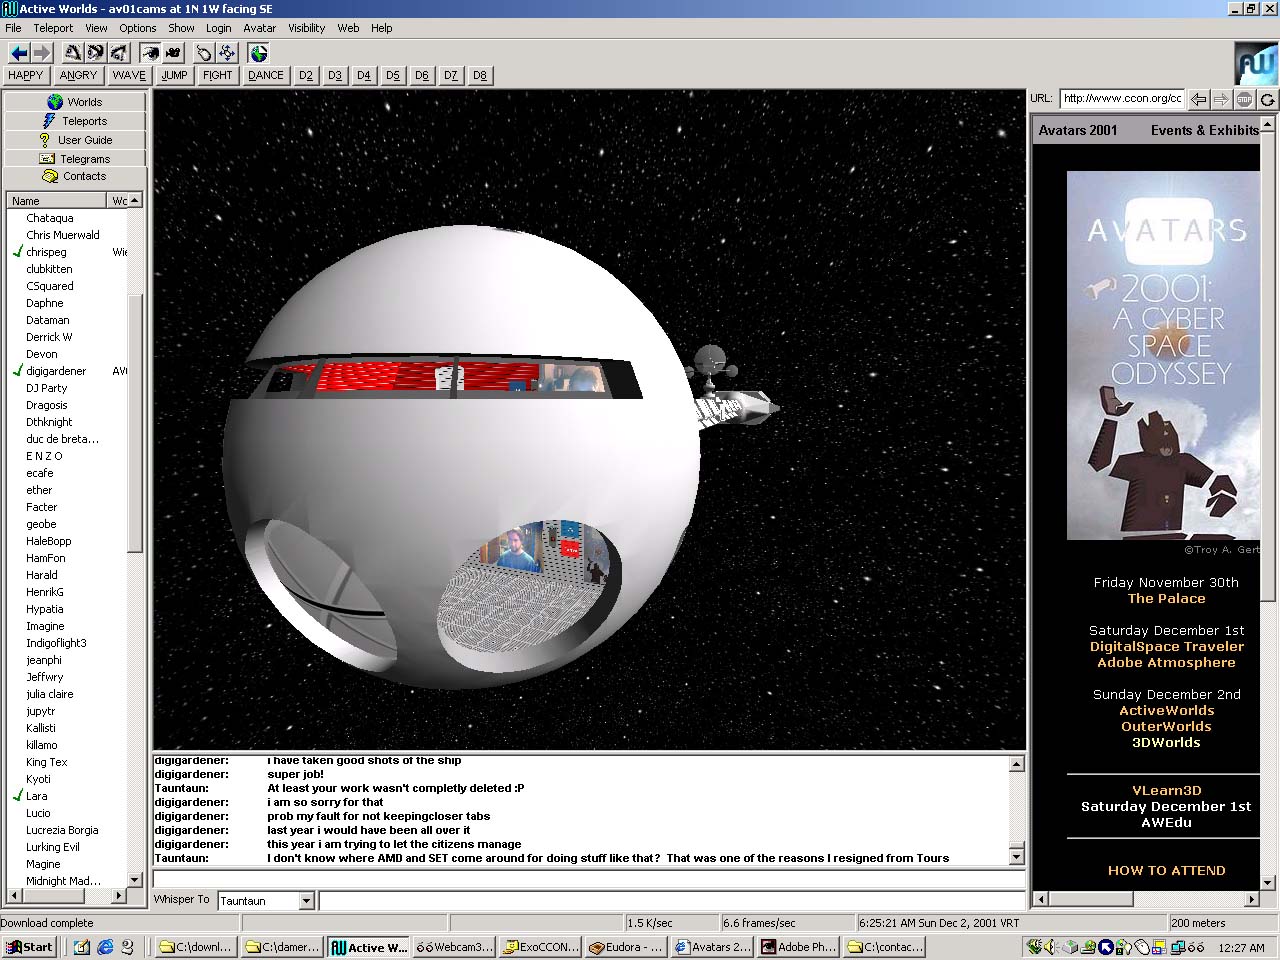The image size is (1280, 960).
Task: Toggle the checkmark next to Lara
Action: [x=17, y=796]
